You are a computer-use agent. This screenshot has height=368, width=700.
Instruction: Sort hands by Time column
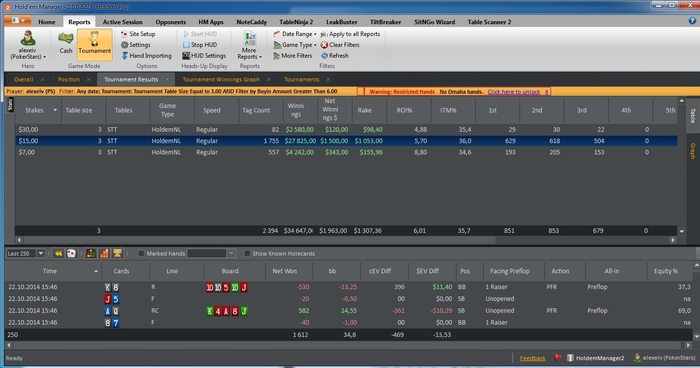click(50, 271)
